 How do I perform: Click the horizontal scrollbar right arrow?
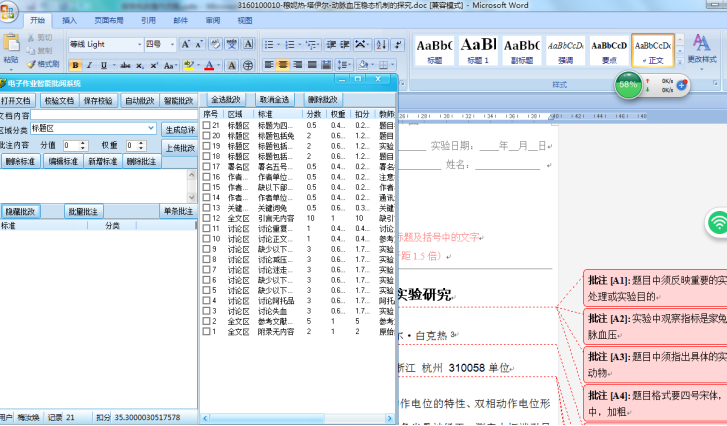[389, 419]
